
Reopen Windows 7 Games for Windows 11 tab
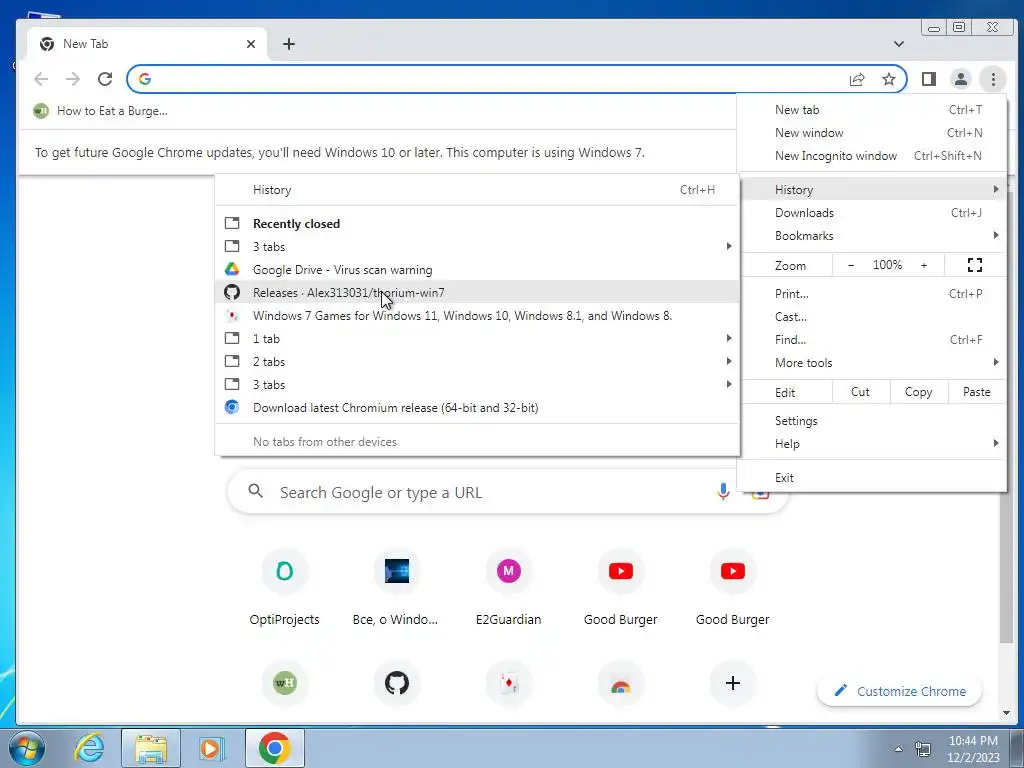[477, 315]
